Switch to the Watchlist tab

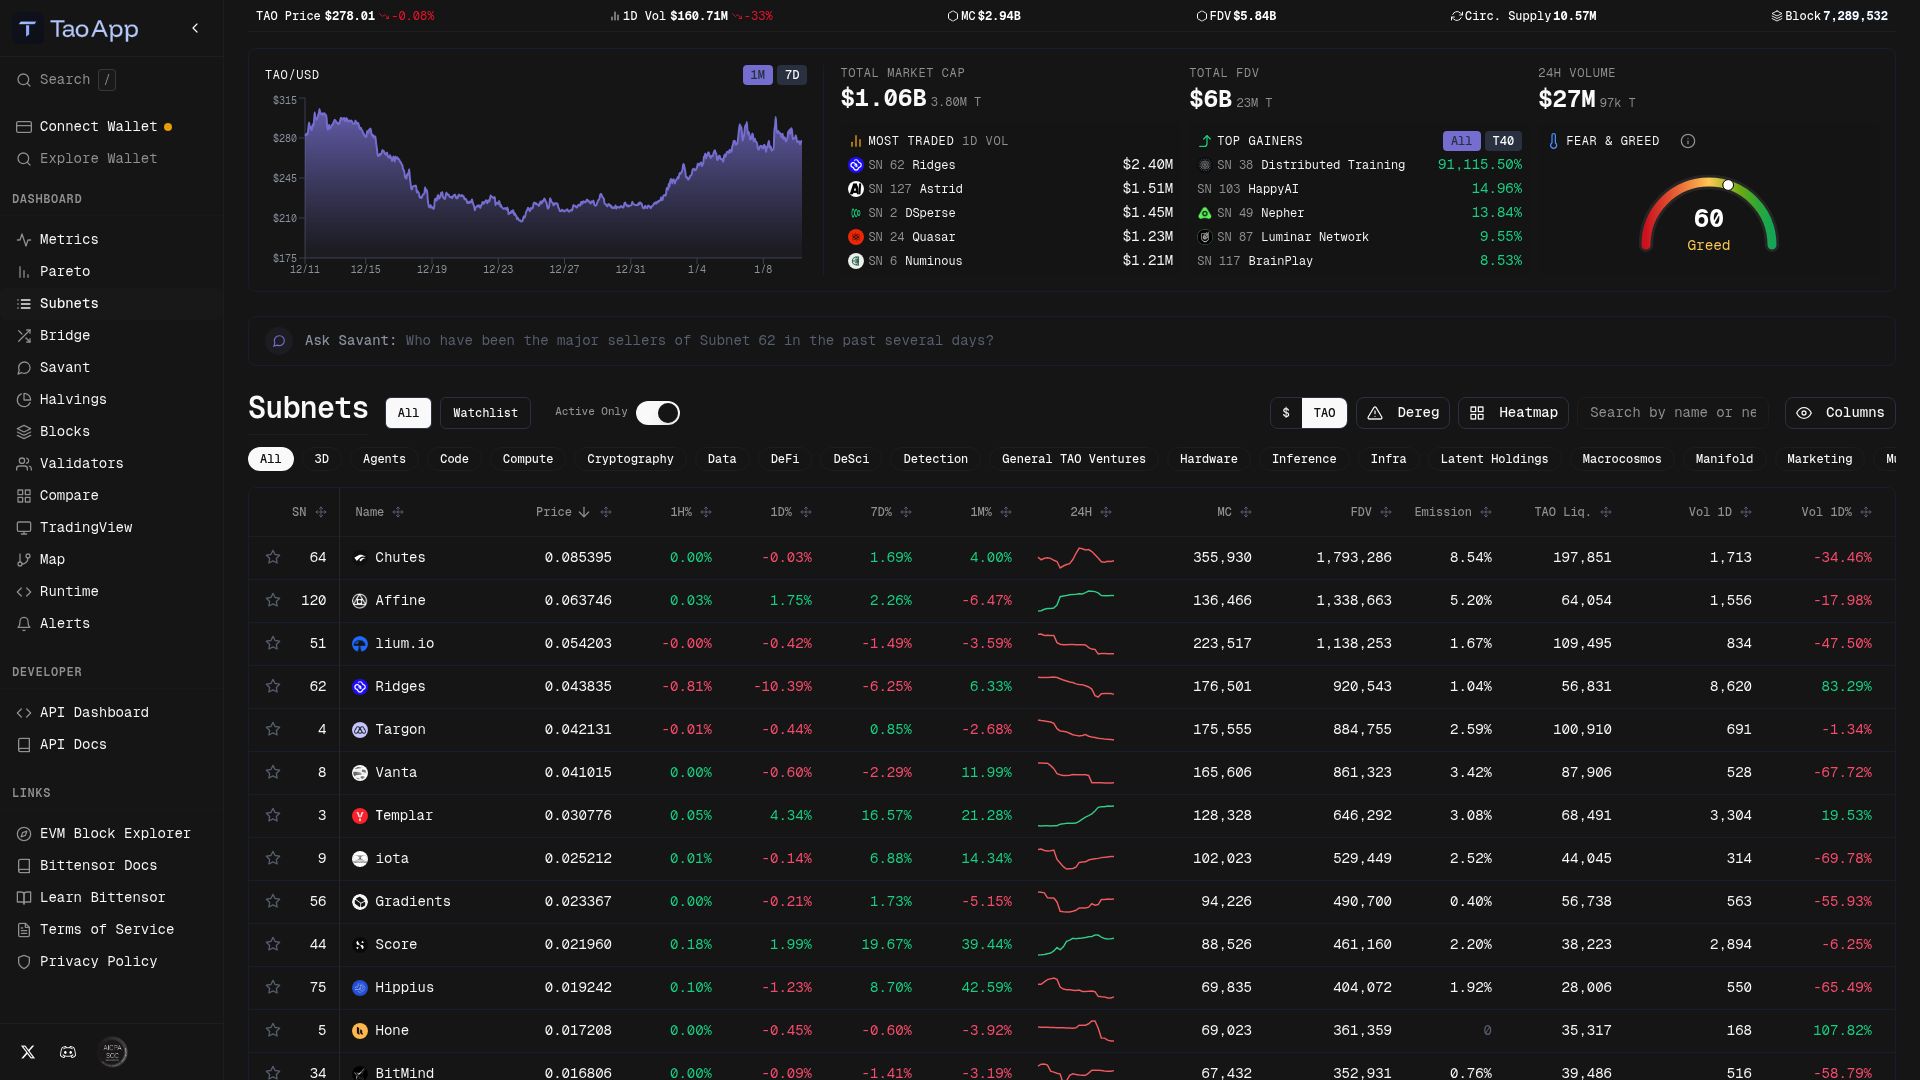485,412
